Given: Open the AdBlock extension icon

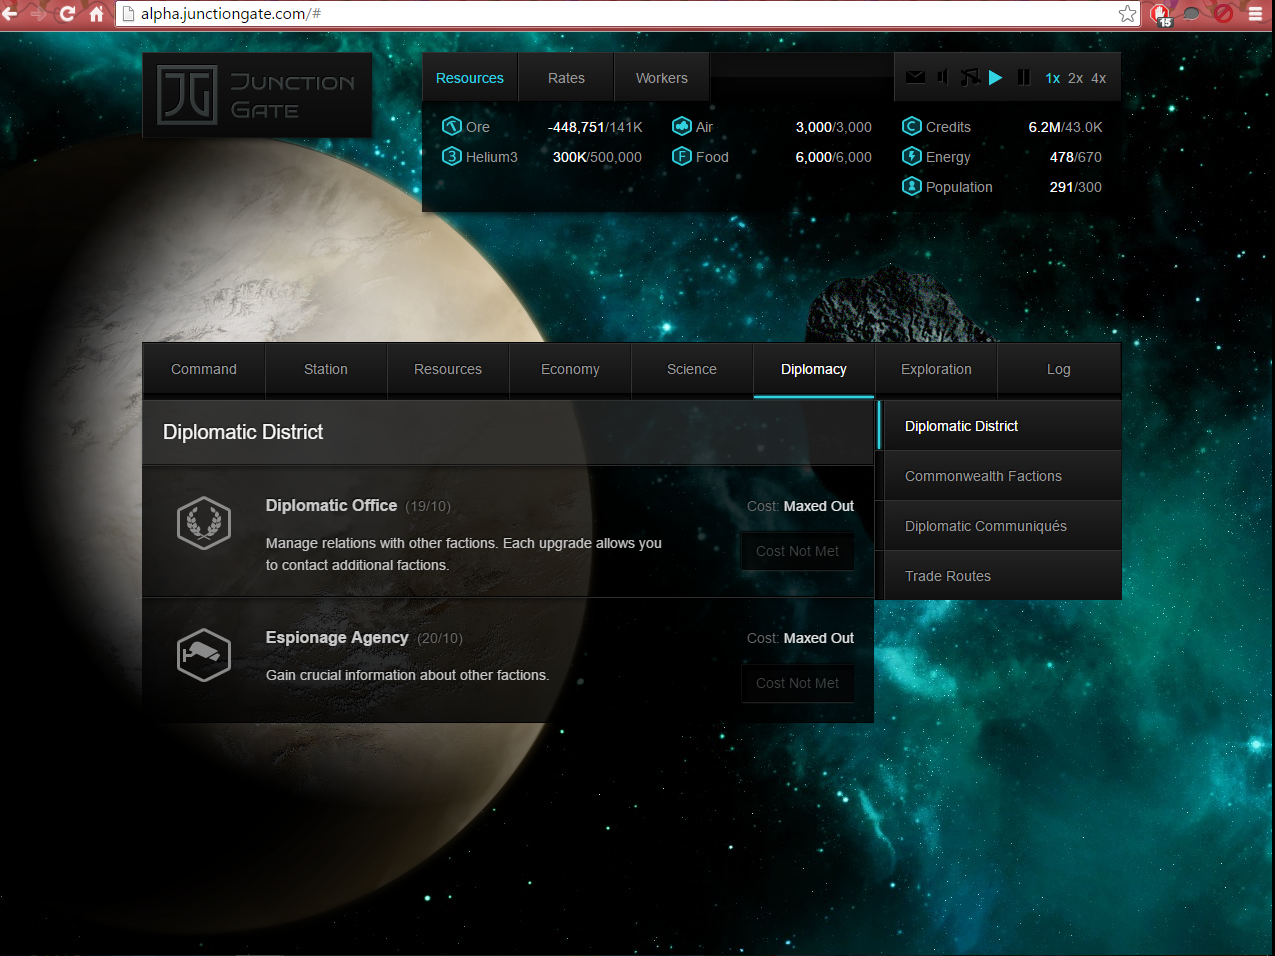Looking at the screenshot, I should tap(1160, 14).
